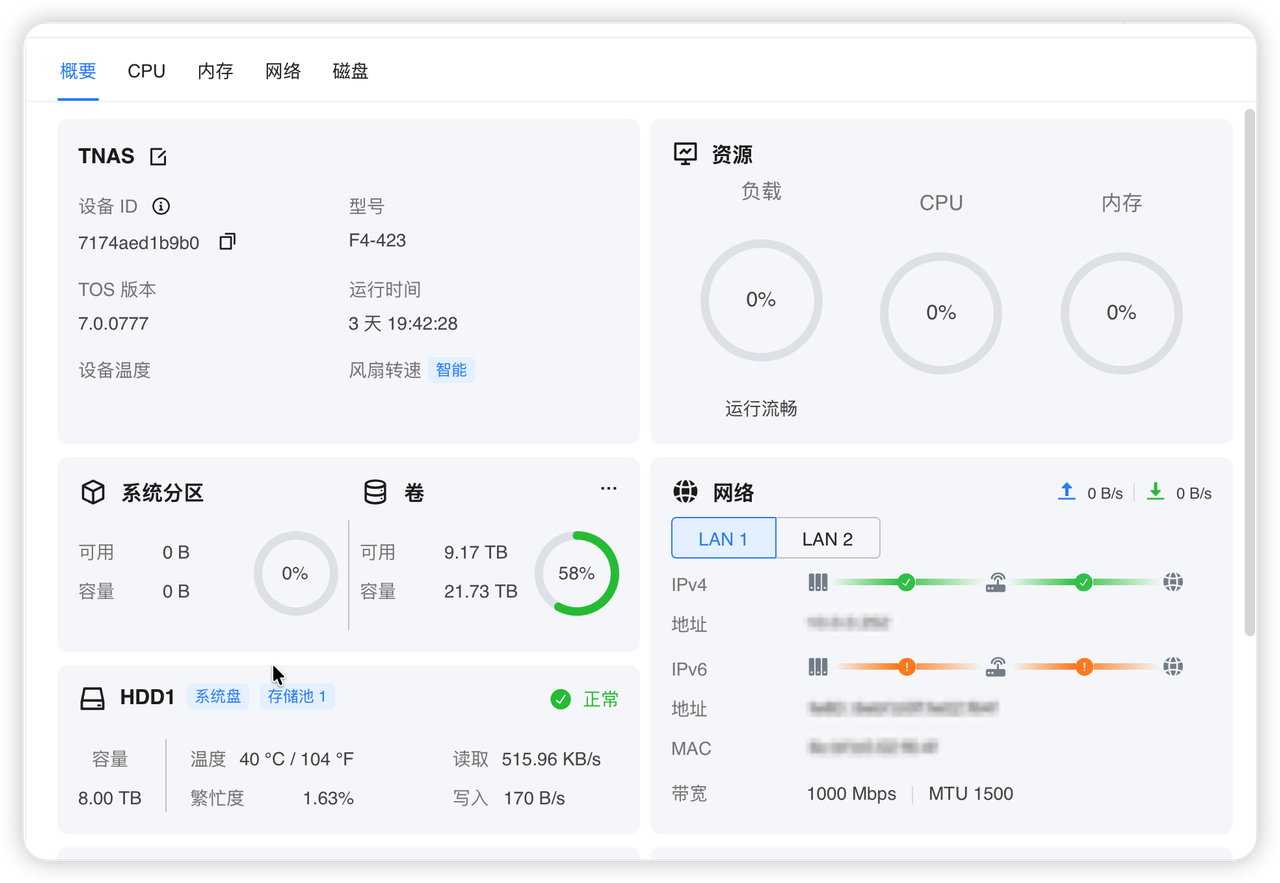The width and height of the screenshot is (1280, 883).
Task: Click the 设备温度 label
Action: pyautogui.click(x=114, y=370)
